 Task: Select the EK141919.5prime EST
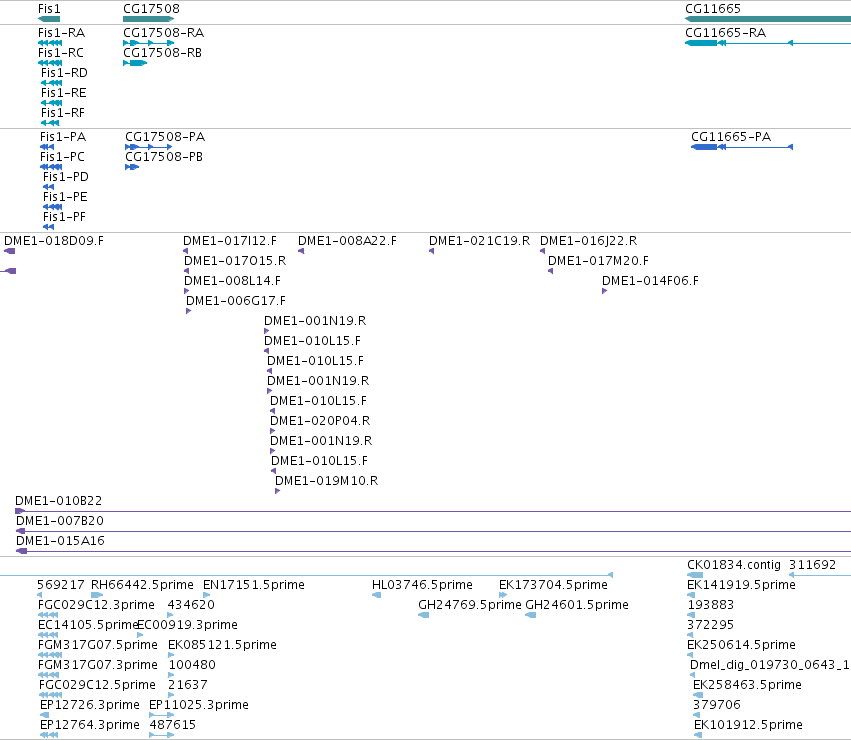coord(741,585)
